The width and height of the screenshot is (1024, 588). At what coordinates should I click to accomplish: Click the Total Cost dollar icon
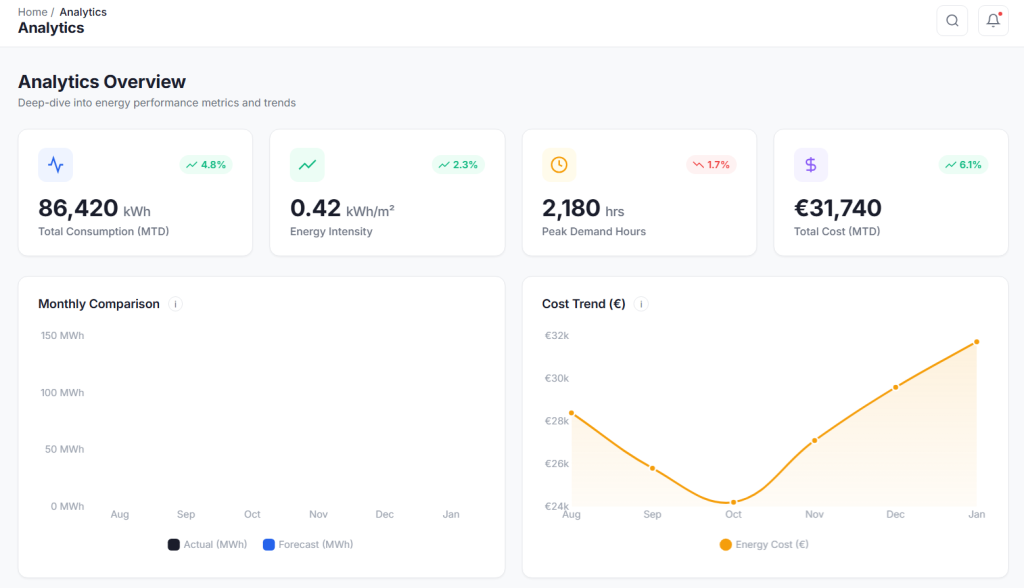point(811,165)
